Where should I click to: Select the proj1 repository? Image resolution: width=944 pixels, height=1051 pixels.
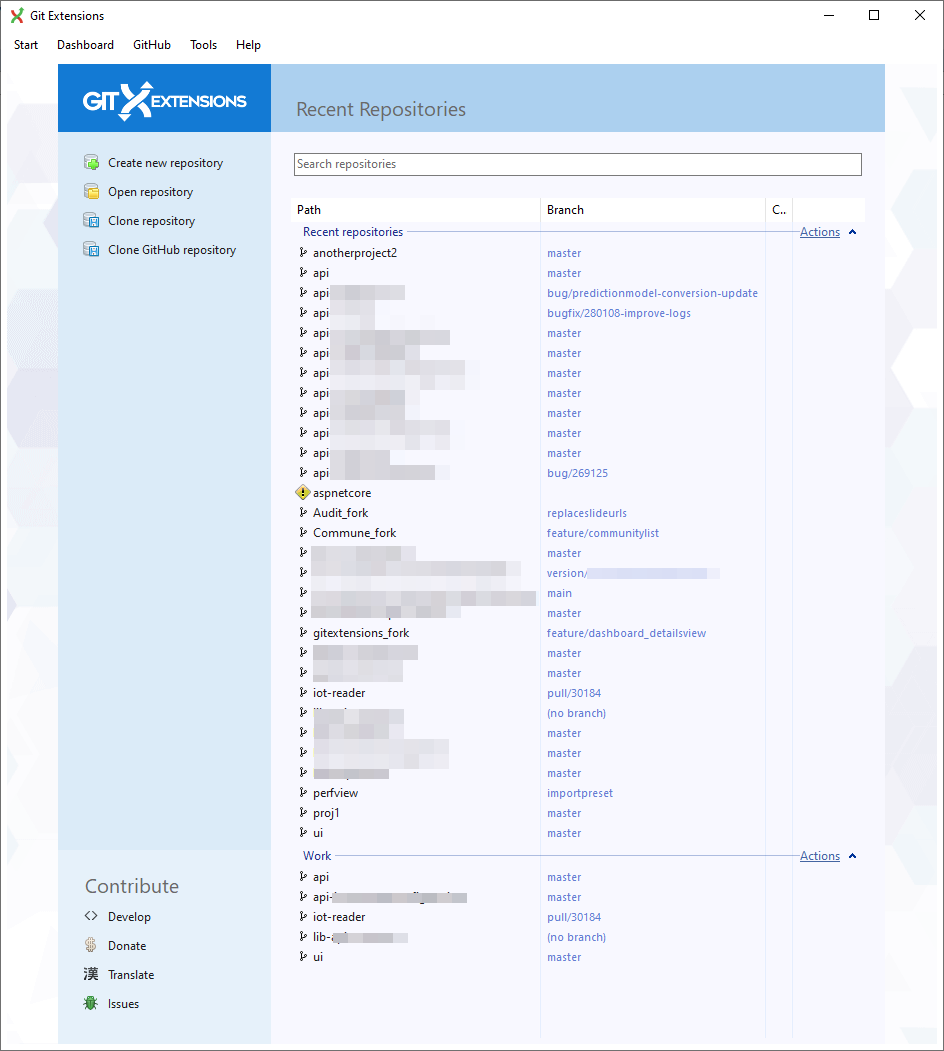(326, 813)
